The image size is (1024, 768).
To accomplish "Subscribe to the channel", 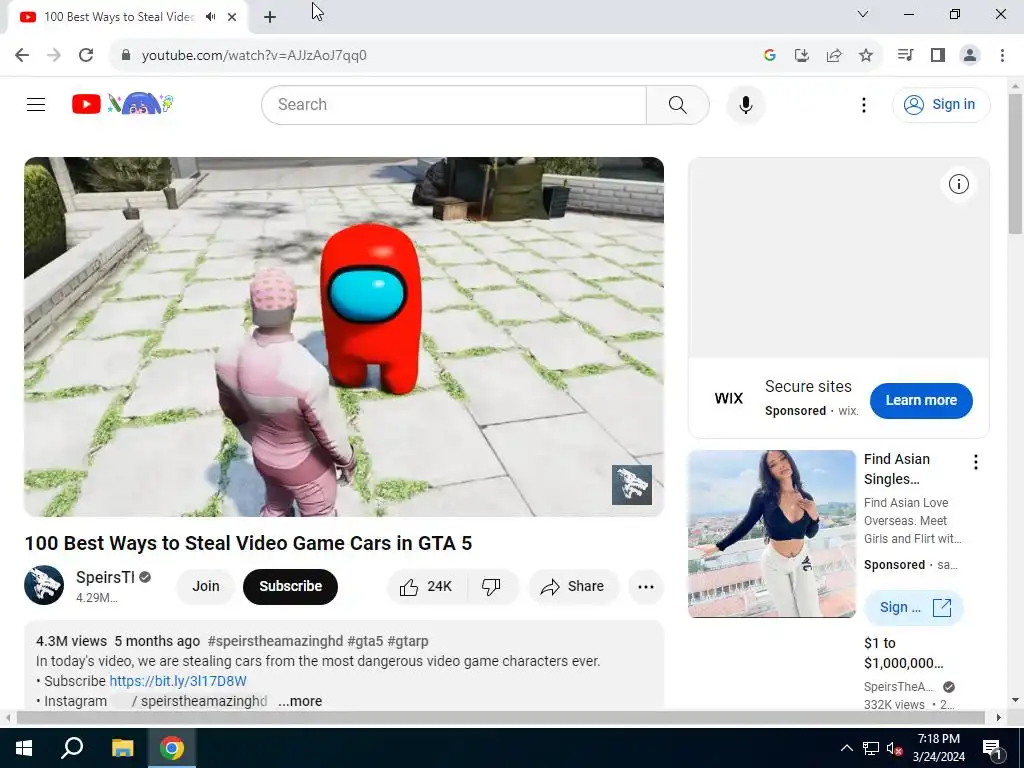I will click(291, 586).
